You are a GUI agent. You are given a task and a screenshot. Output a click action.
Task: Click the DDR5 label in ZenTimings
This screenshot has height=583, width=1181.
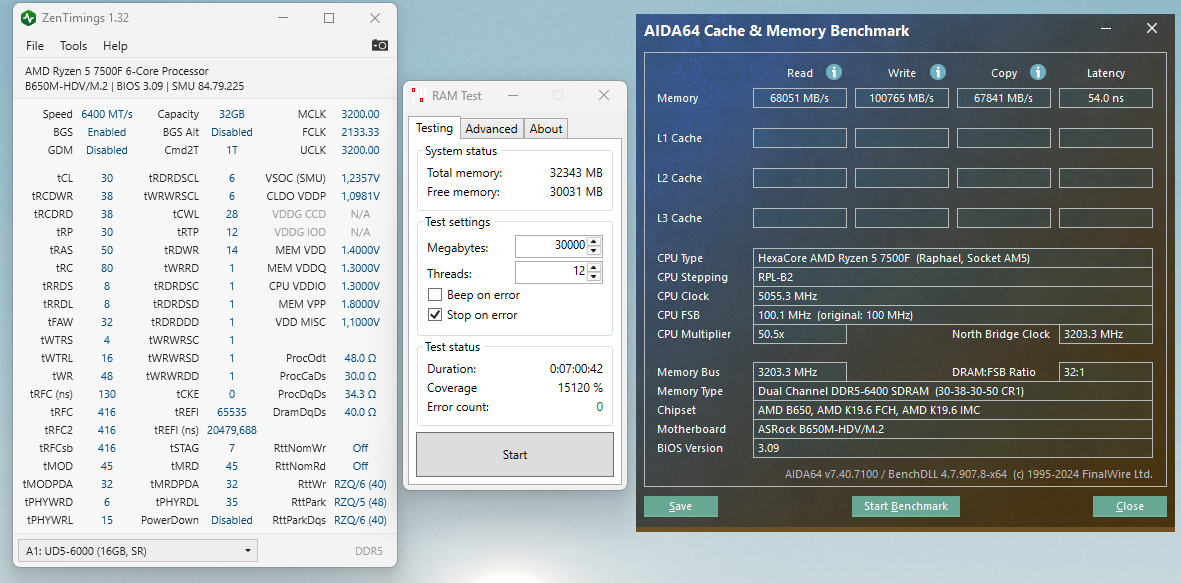point(368,551)
